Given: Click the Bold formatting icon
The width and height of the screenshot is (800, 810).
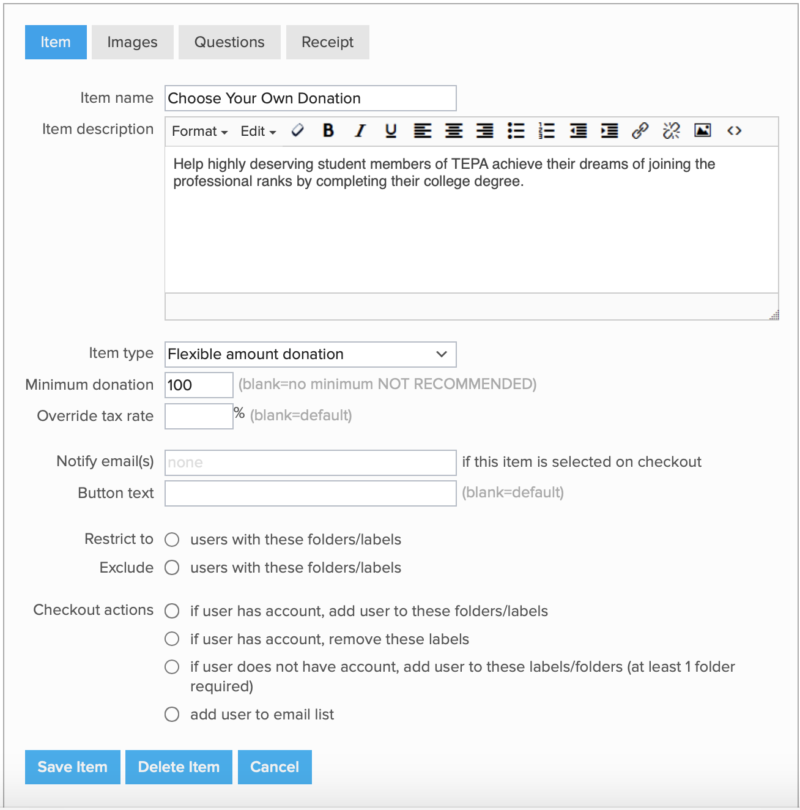Looking at the screenshot, I should [328, 131].
